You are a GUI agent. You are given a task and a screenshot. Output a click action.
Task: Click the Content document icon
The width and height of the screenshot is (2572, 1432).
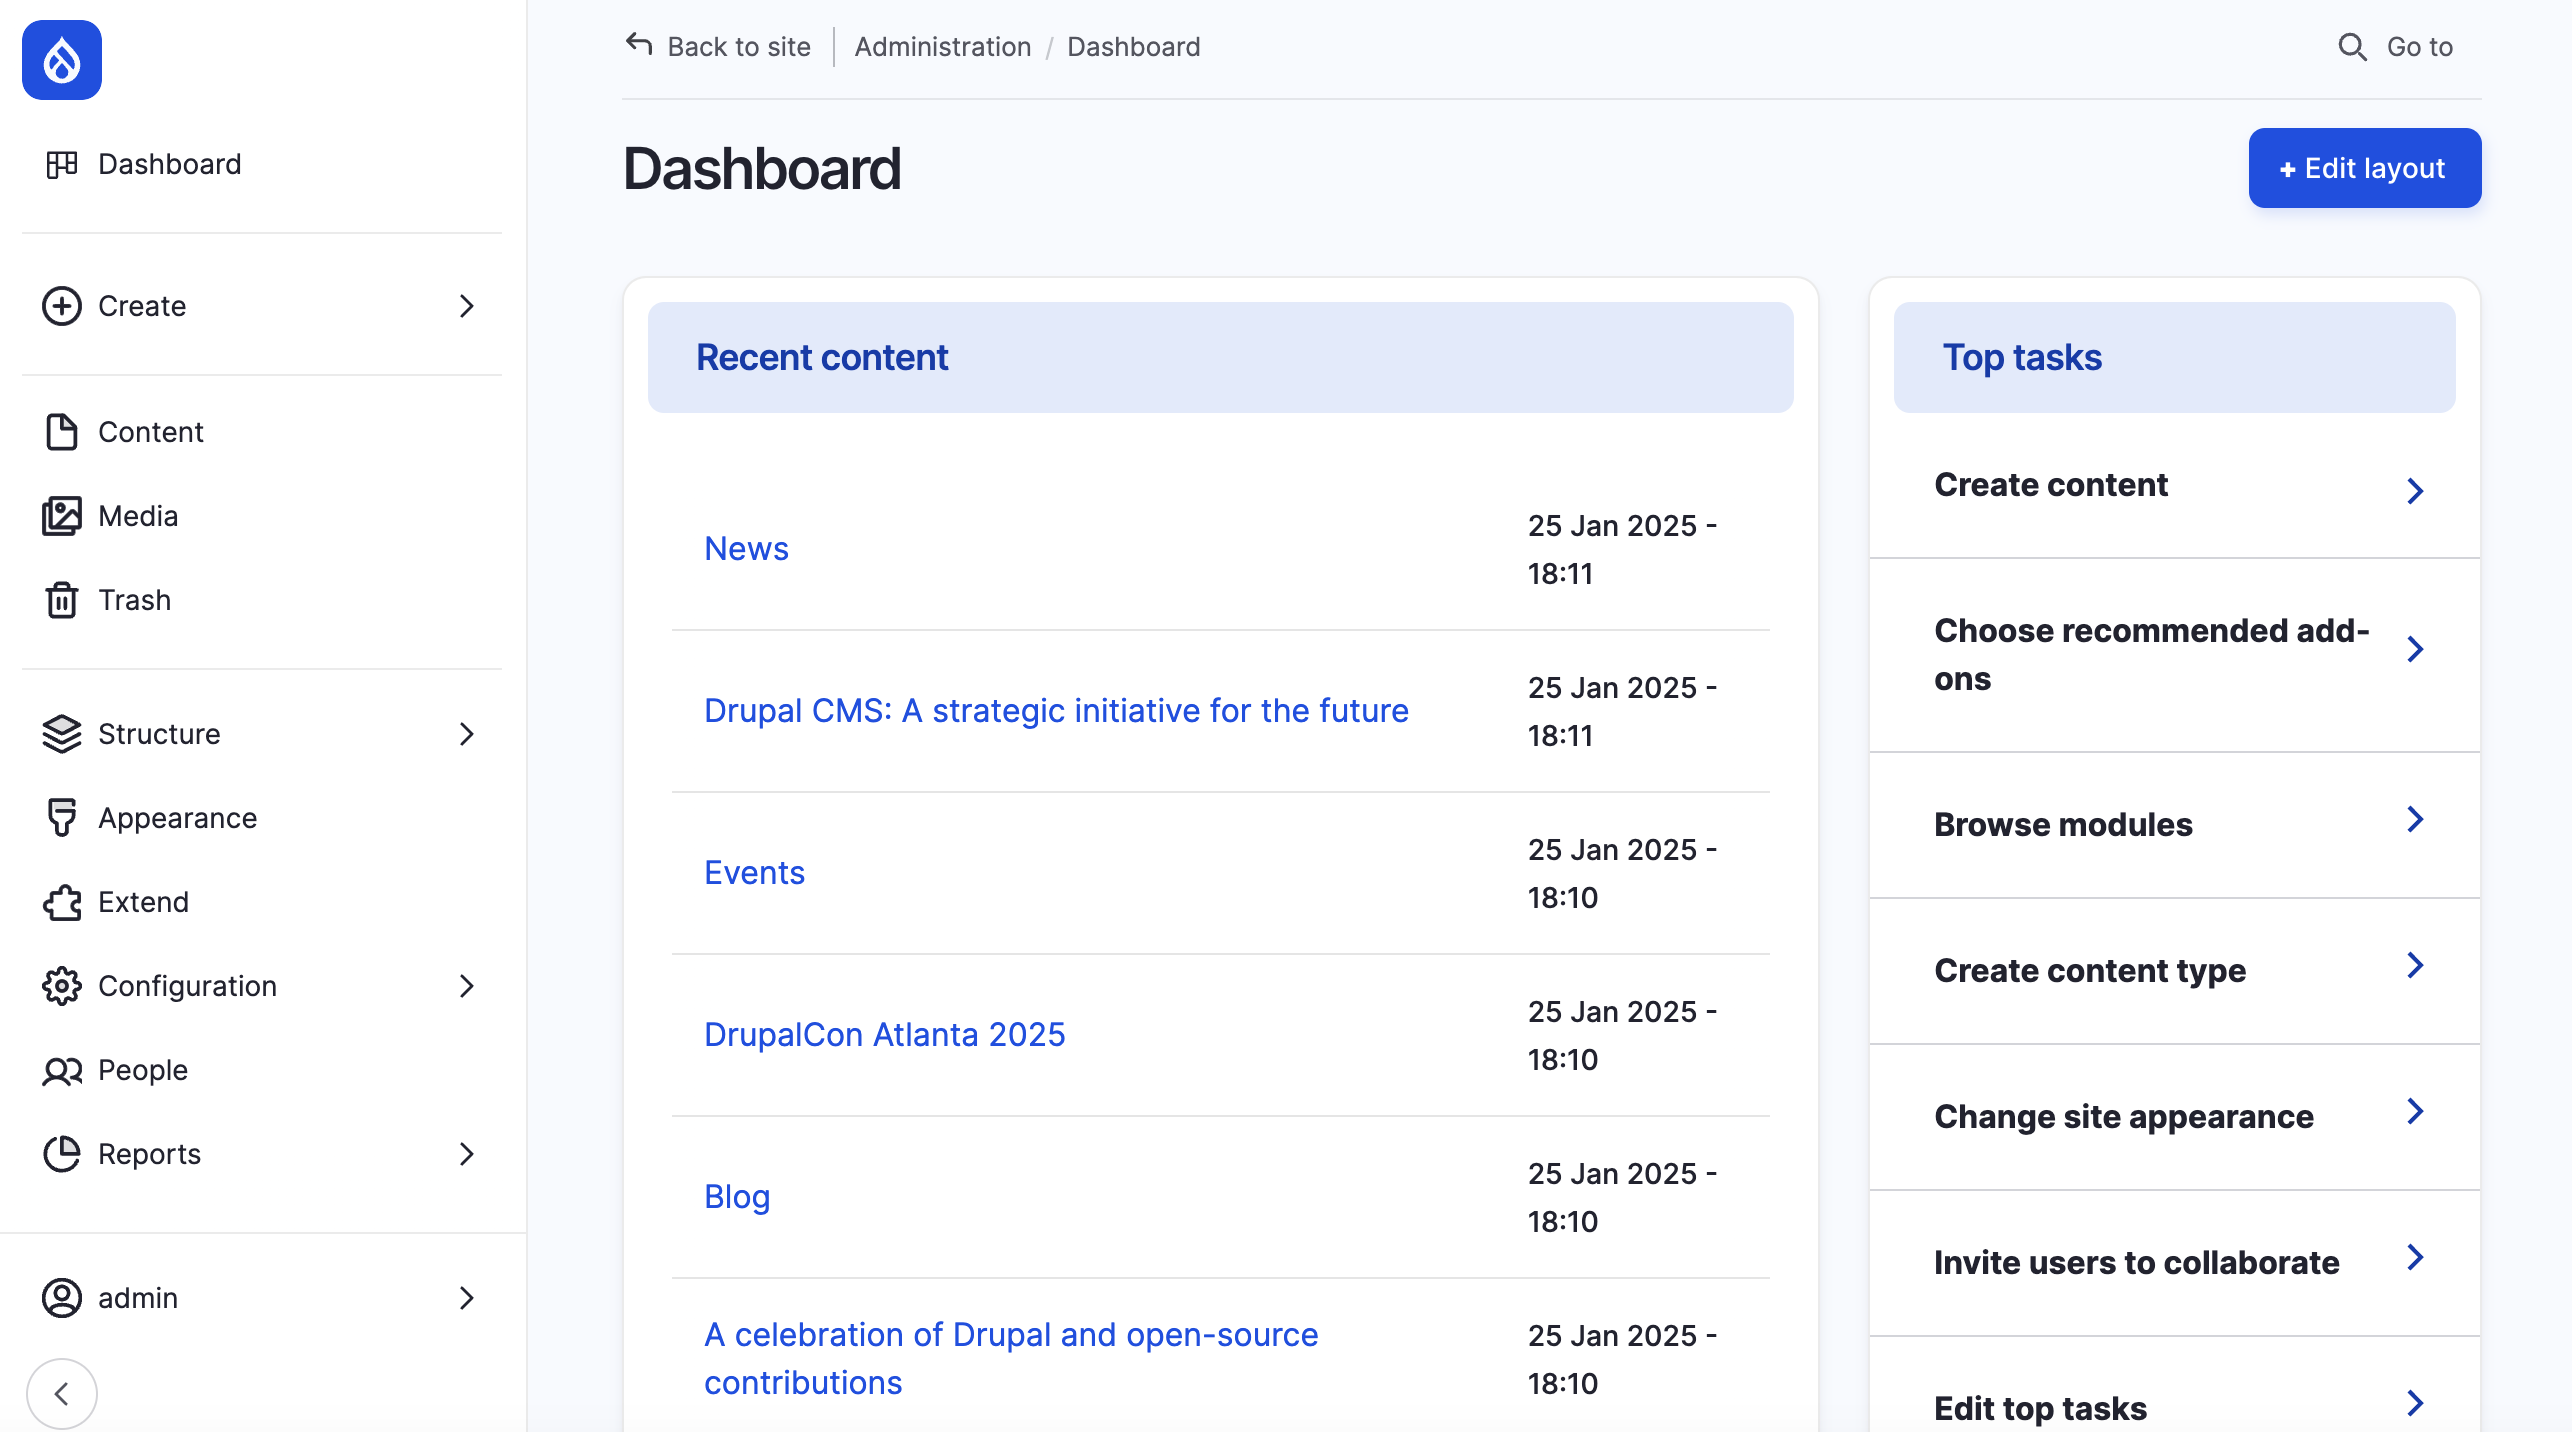(x=60, y=430)
